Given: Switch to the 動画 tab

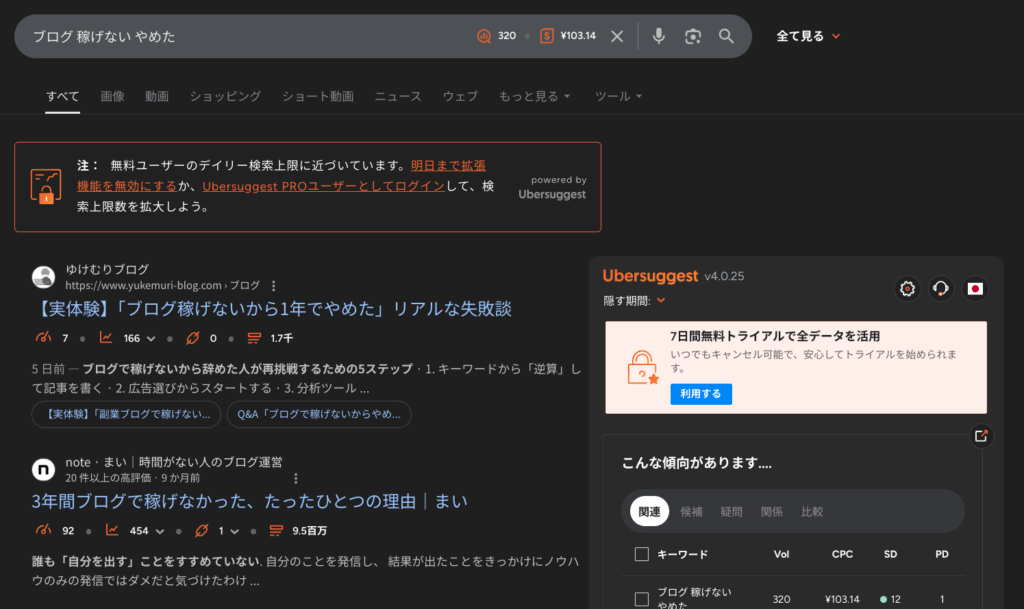Looking at the screenshot, I should coord(157,96).
